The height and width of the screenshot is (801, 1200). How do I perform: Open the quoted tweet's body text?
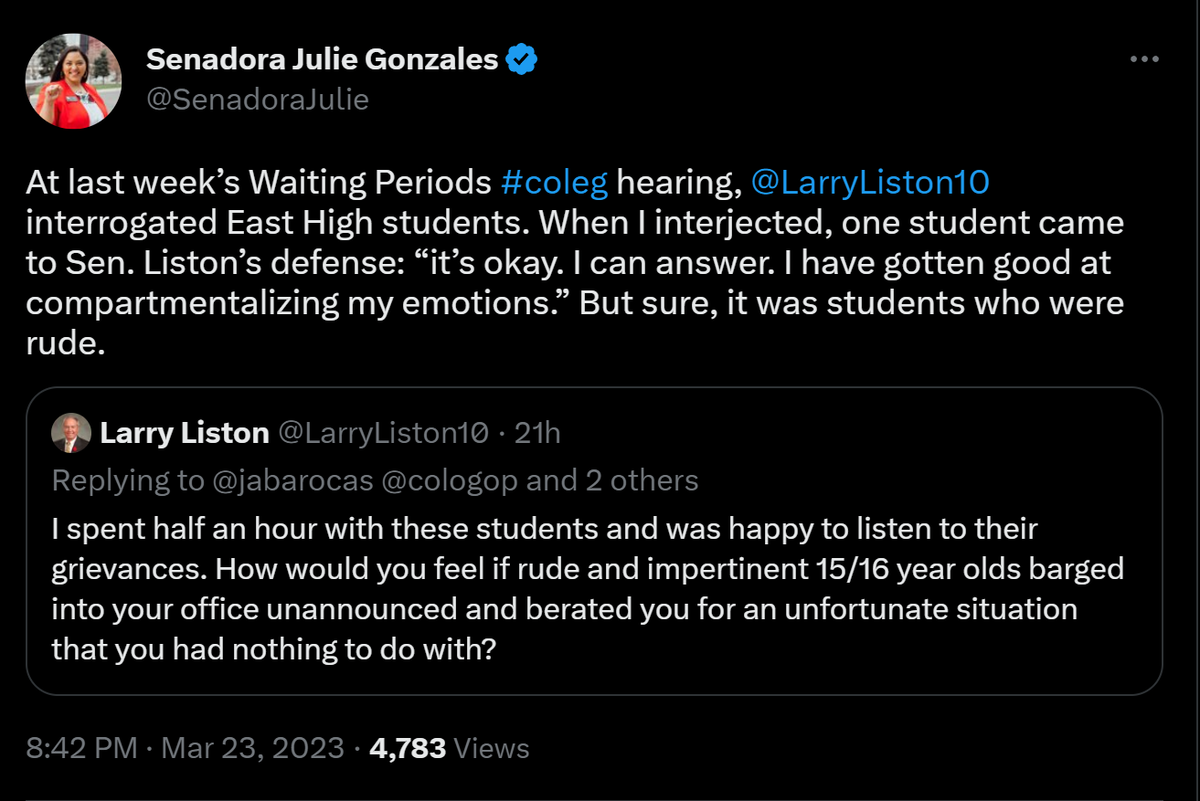click(587, 589)
